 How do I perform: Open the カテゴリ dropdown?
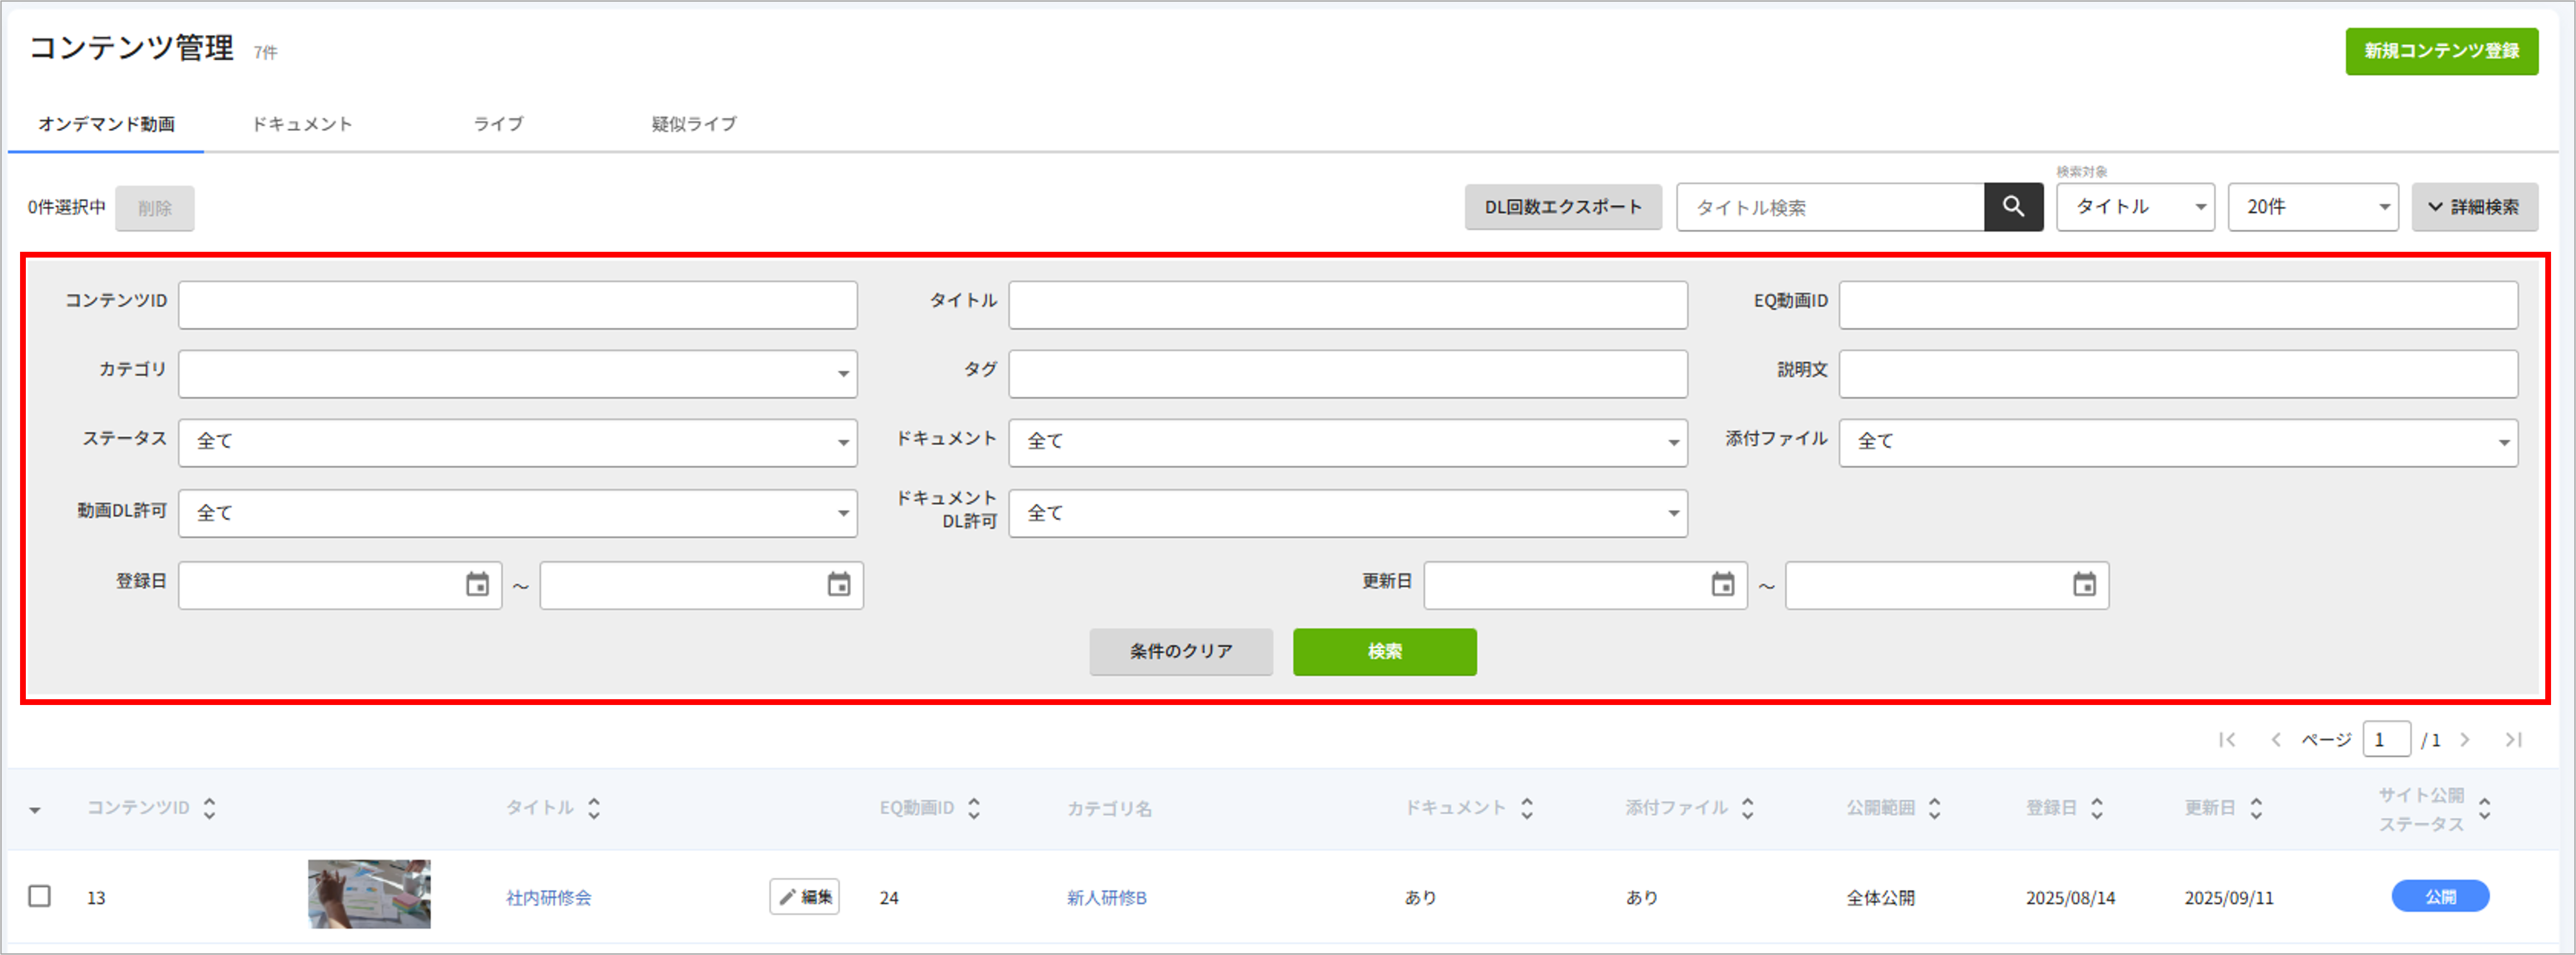518,374
